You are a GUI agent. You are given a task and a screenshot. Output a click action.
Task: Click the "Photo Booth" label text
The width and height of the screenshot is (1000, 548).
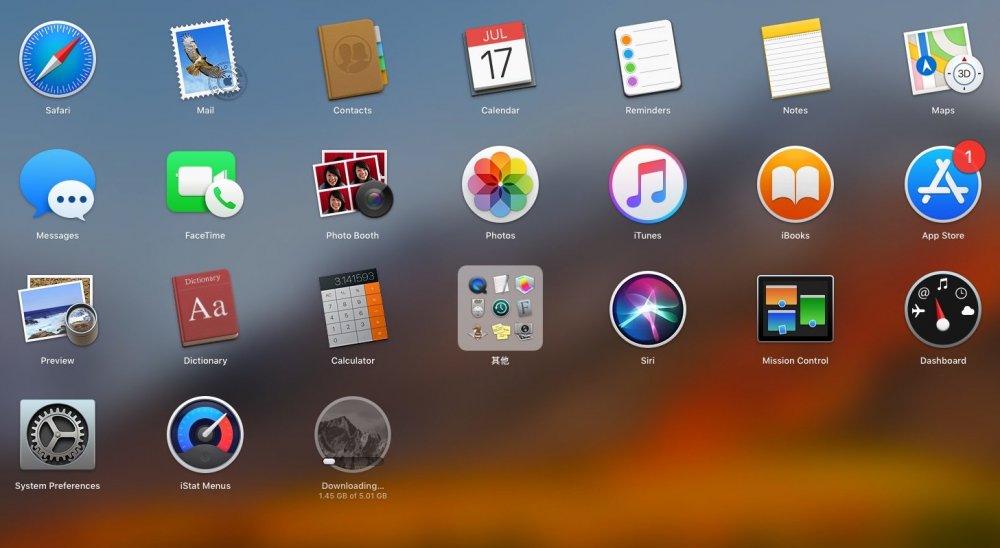(x=353, y=235)
